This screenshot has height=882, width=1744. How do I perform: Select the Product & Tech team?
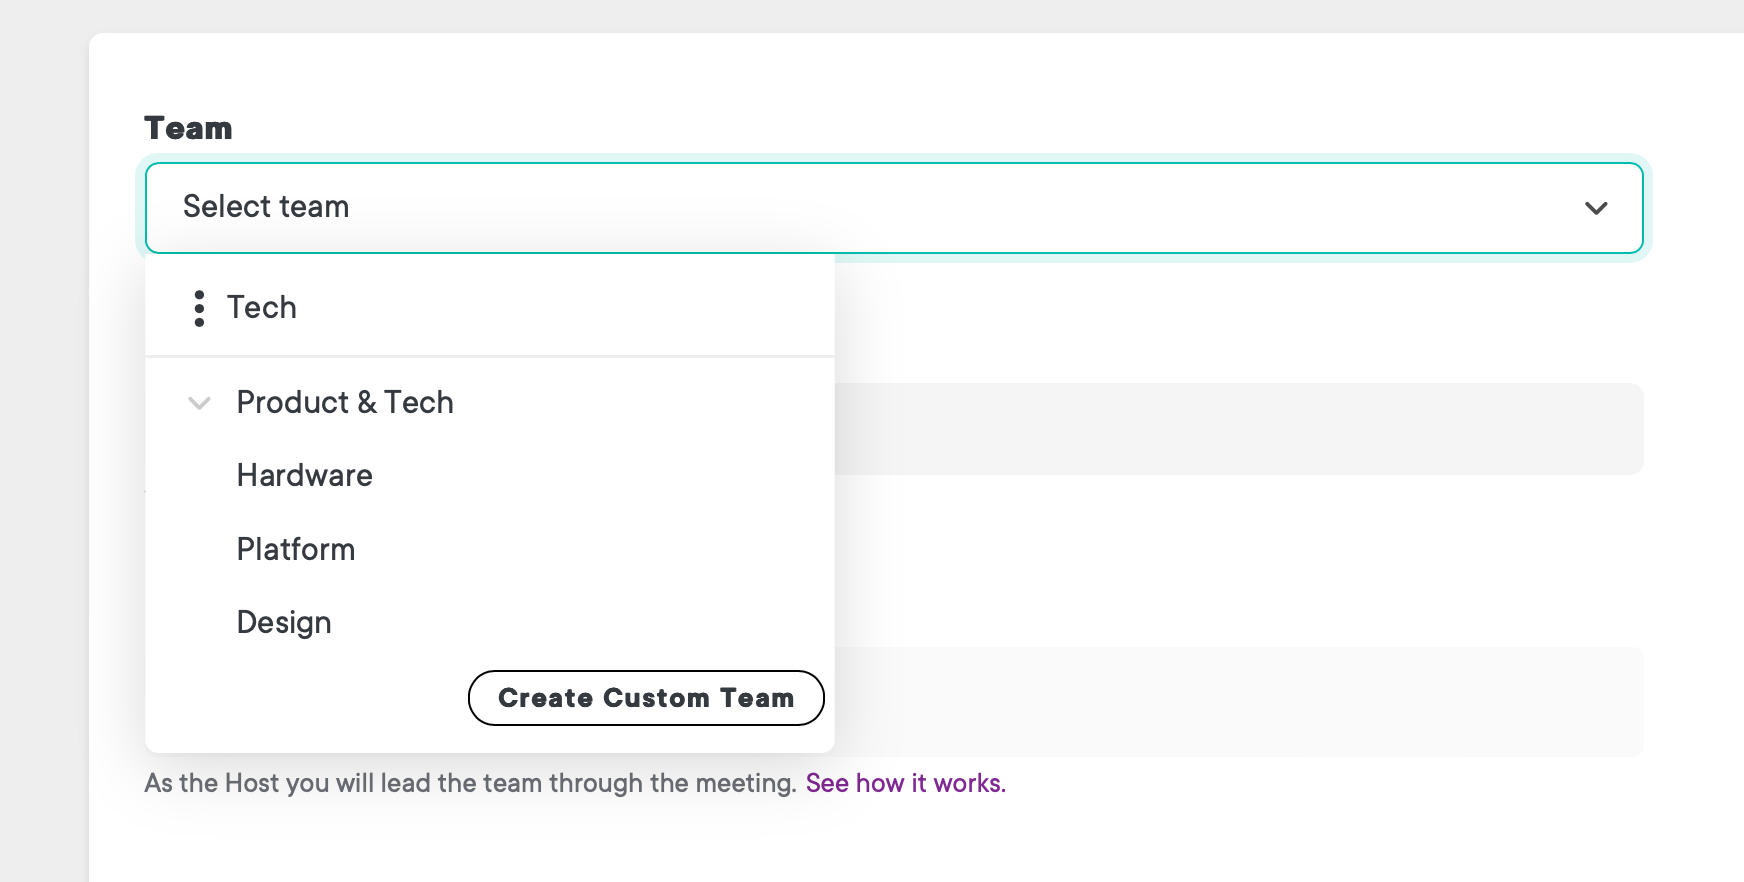coord(345,402)
